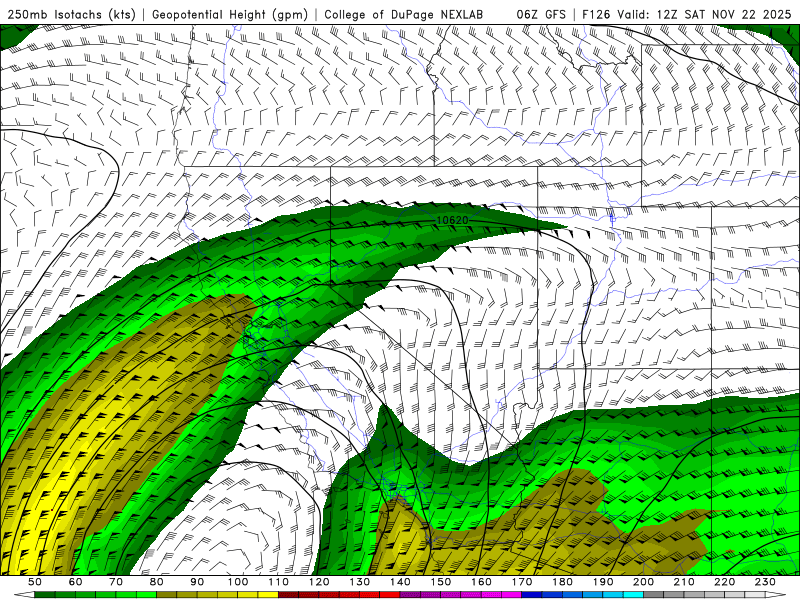Click the 110 label on the color scale
This screenshot has height=600, width=800.
click(x=278, y=582)
